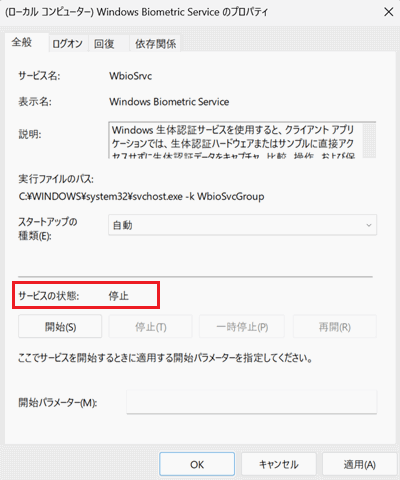Close the properties dialog with X
The width and height of the screenshot is (400, 480).
(388, 12)
